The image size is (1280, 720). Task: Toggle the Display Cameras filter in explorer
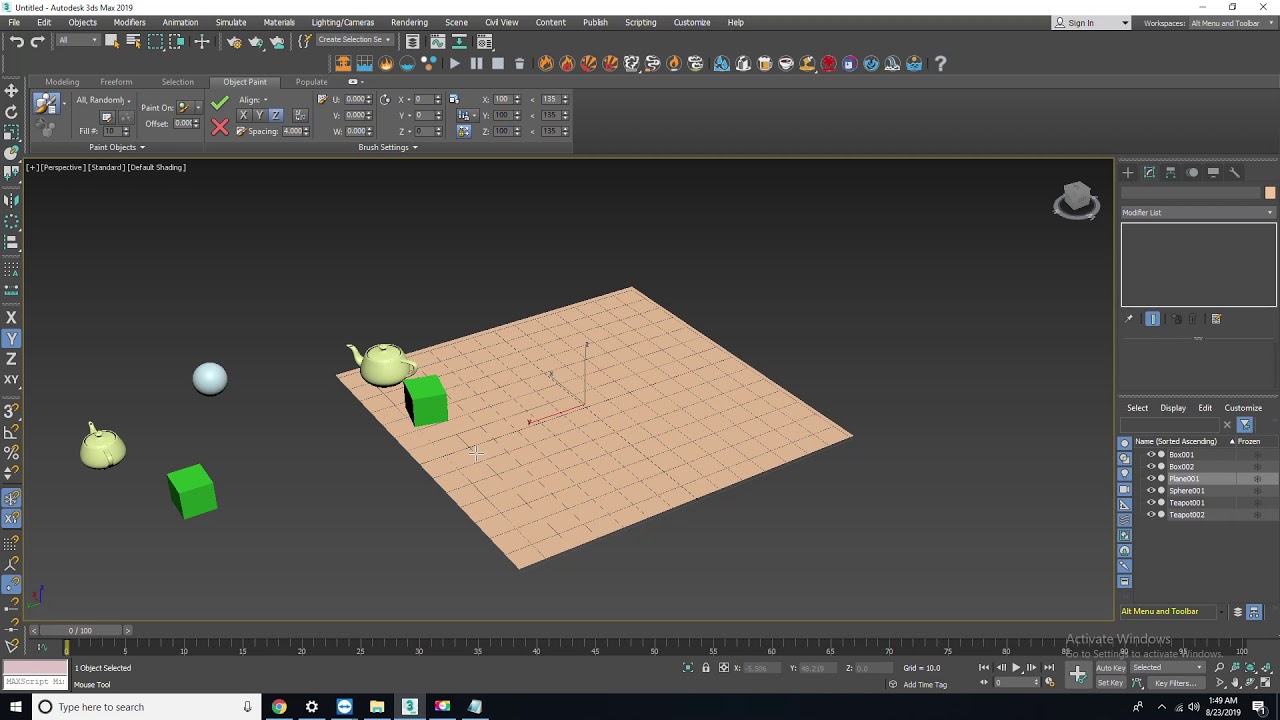click(x=1124, y=490)
